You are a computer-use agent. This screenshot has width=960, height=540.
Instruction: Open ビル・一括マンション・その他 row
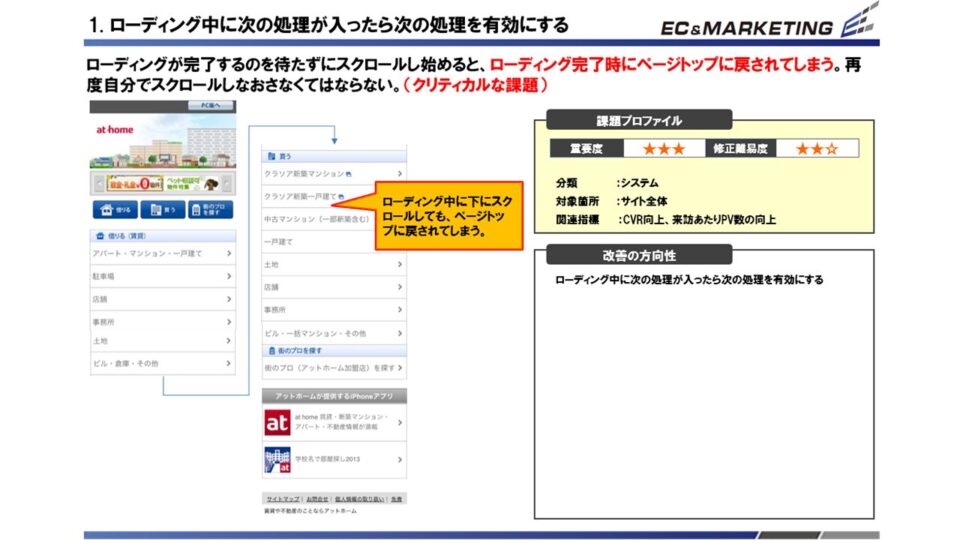(334, 333)
